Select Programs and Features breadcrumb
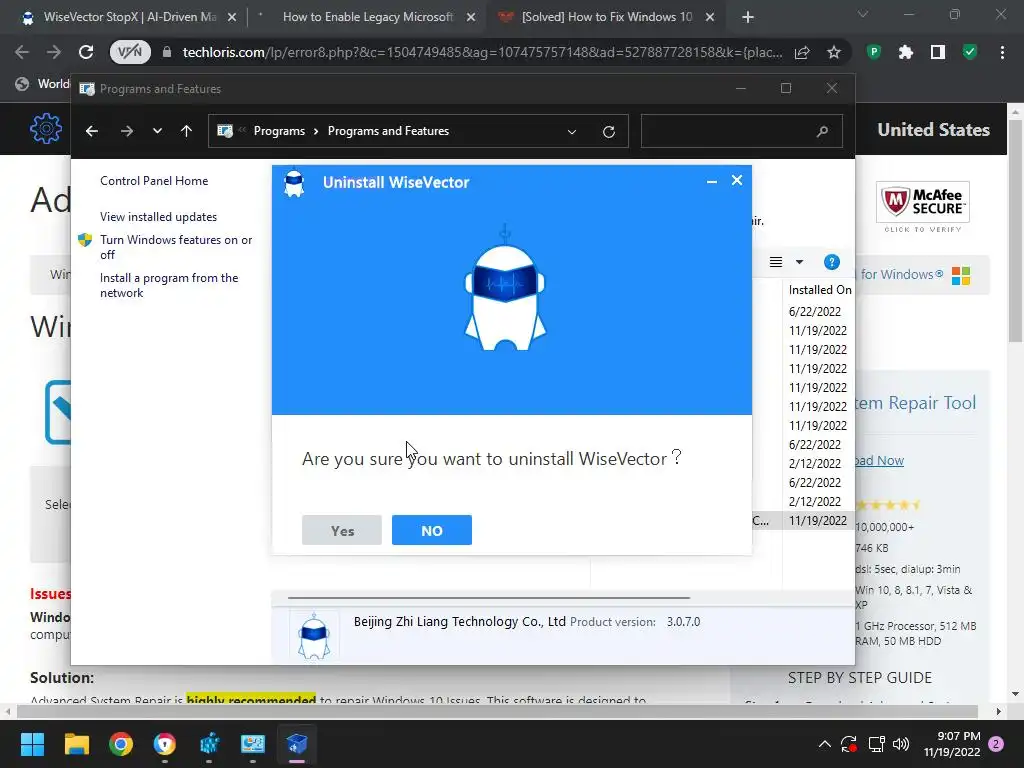Screen dimensions: 1024x768 click(389, 131)
